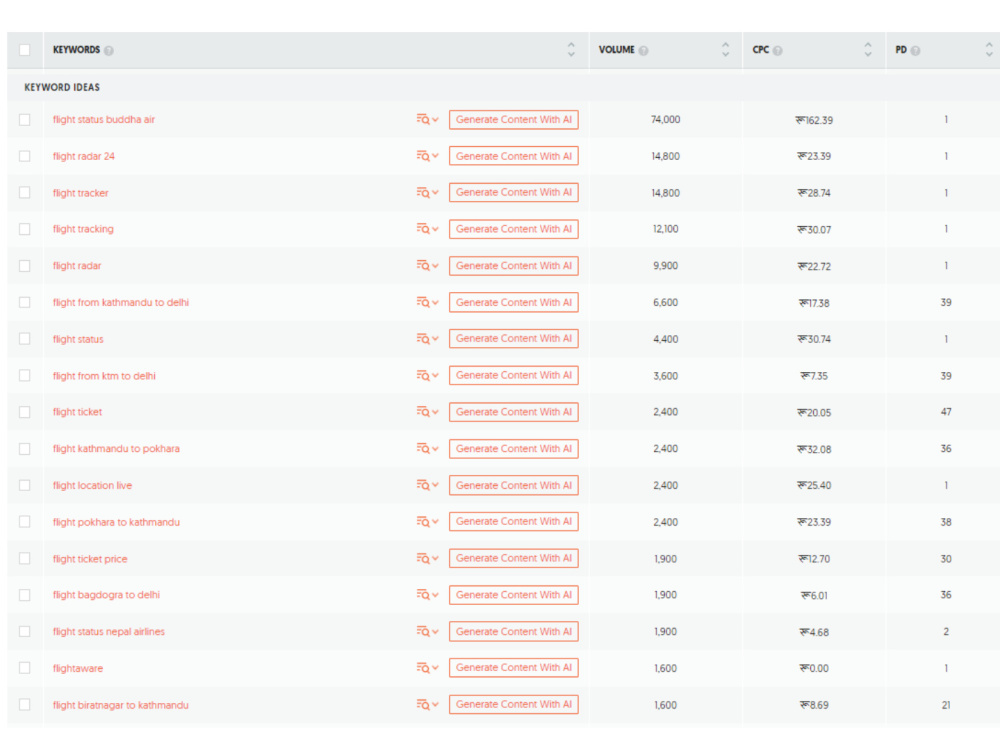Viewport: 1000px width, 751px height.
Task: Select the volume value 74,000
Action: 665,120
